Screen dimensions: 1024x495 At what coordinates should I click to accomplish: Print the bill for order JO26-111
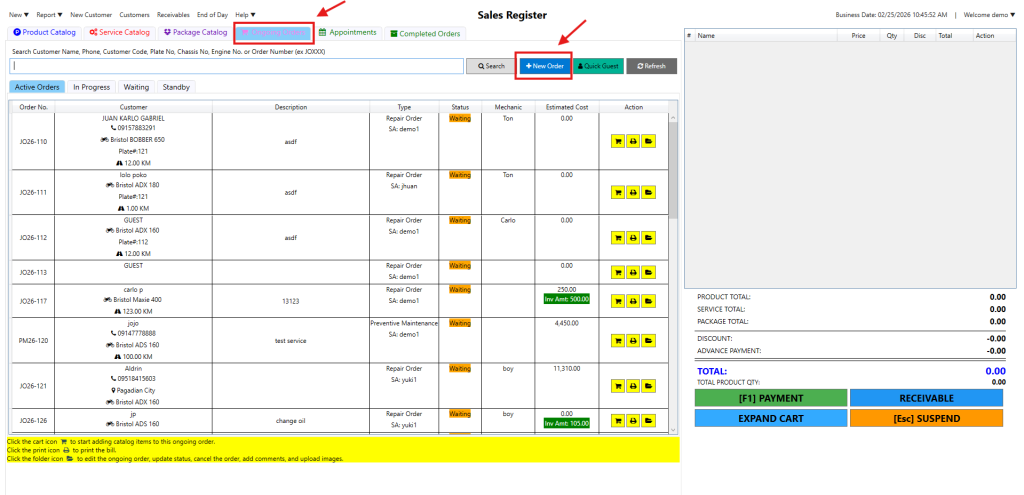coord(632,190)
